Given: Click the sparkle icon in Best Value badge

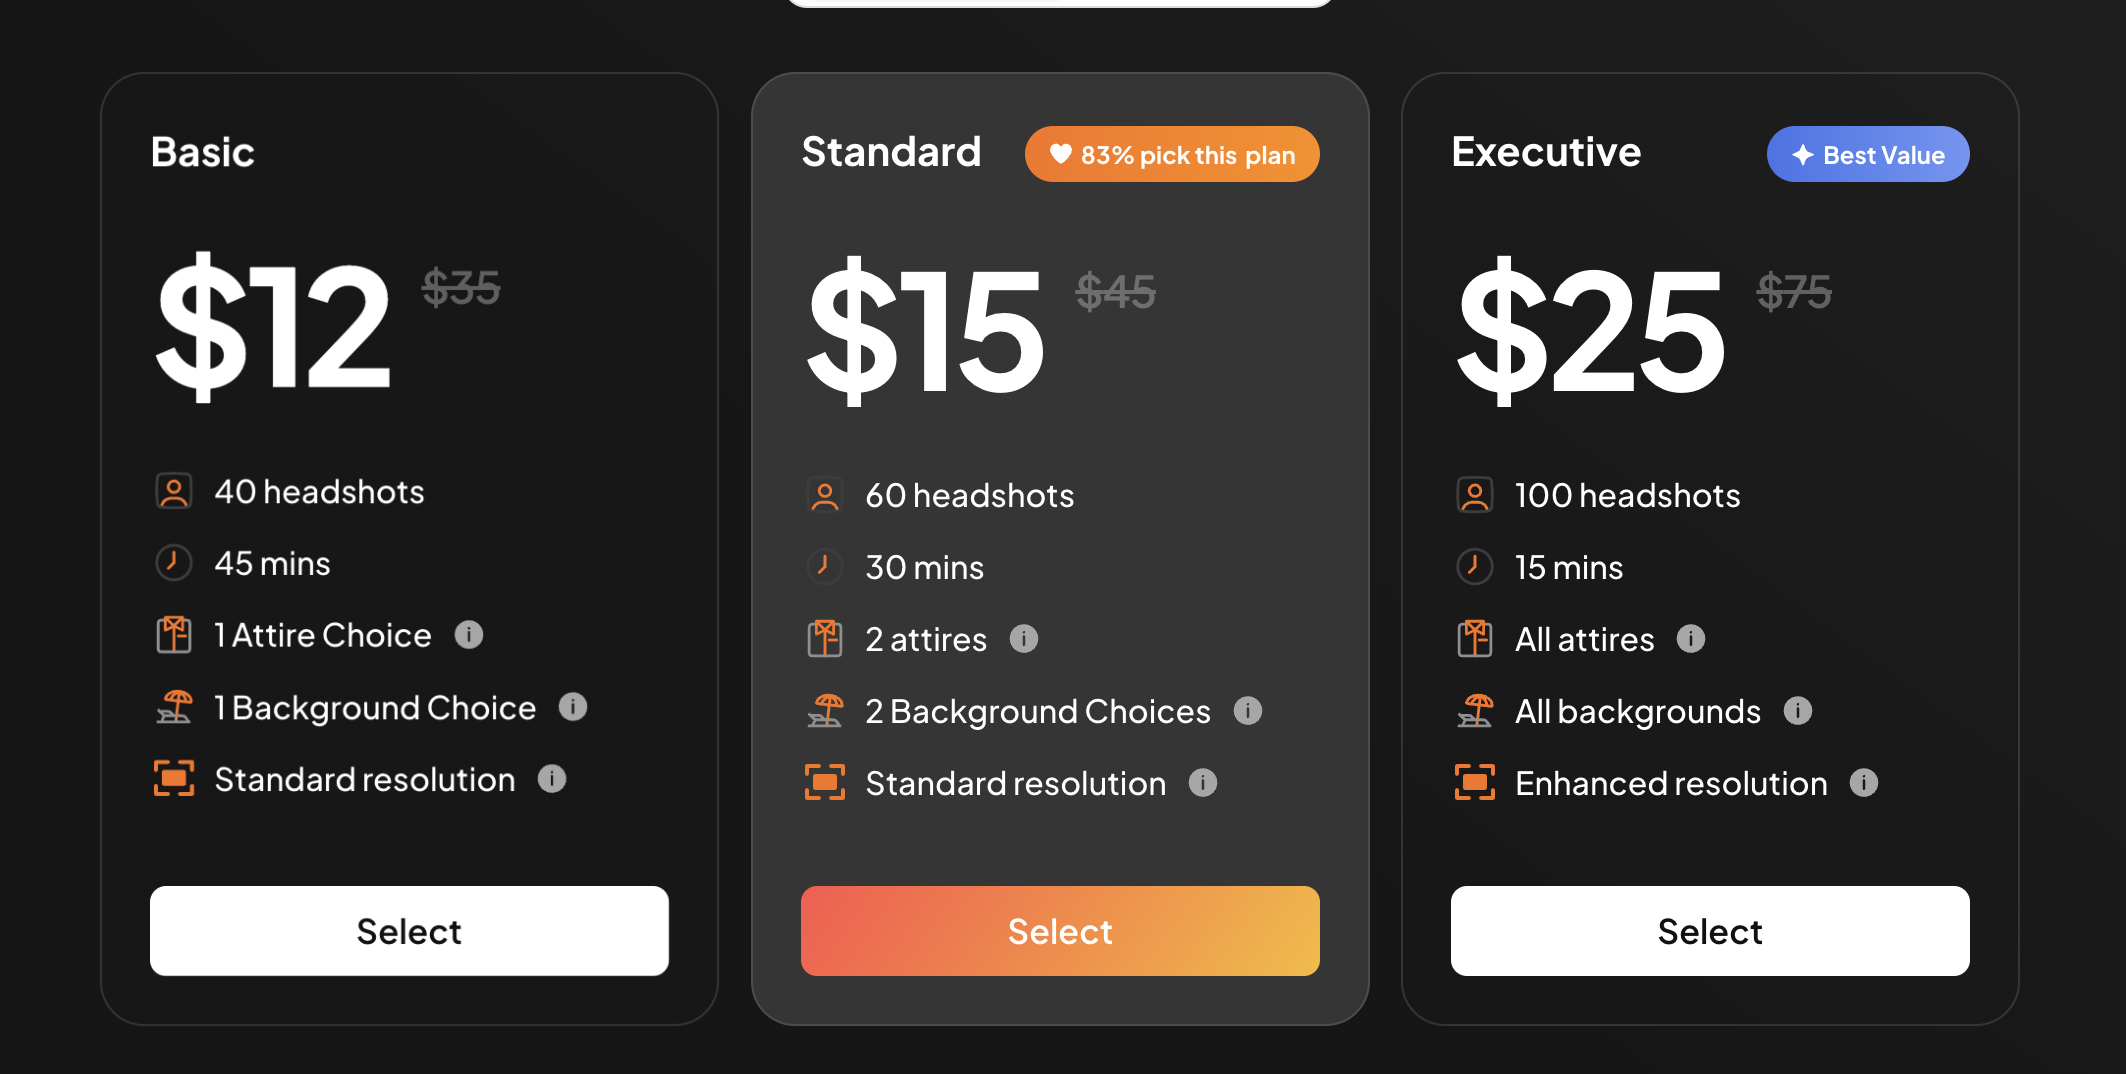Looking at the screenshot, I should pyautogui.click(x=1801, y=154).
